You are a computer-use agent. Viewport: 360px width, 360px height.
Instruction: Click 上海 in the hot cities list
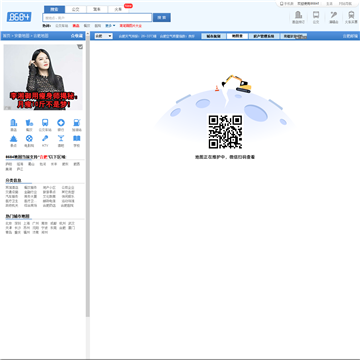coord(27,223)
